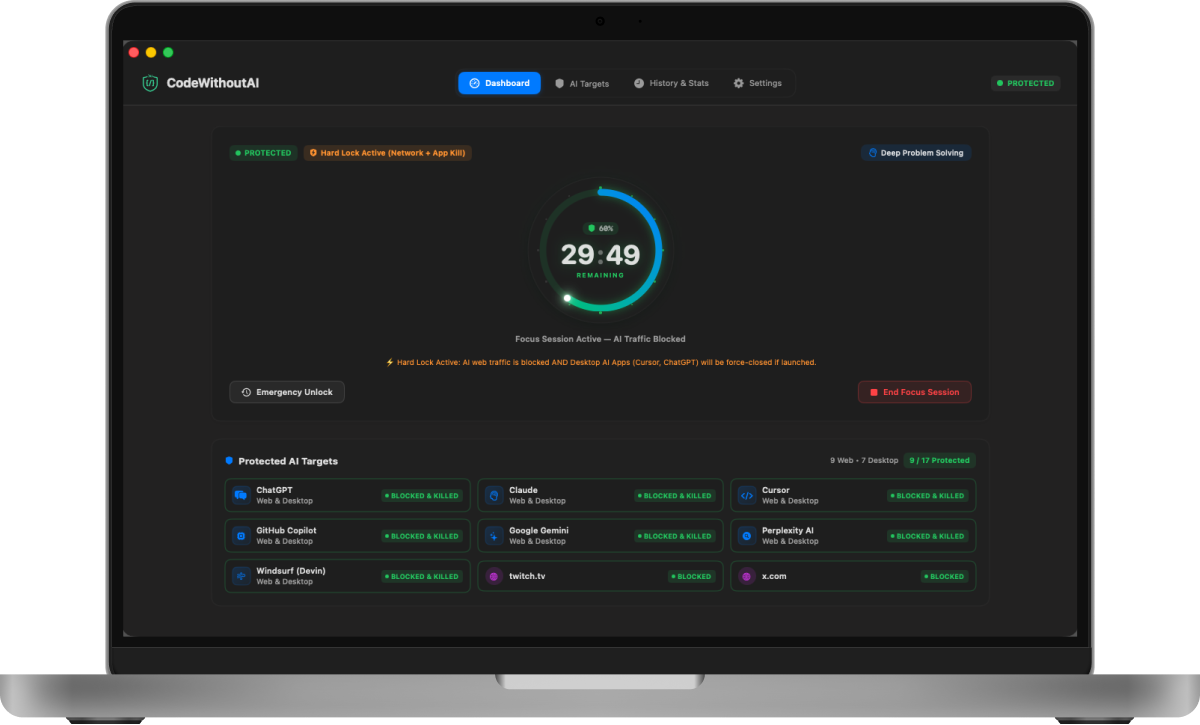
Task: Click the History & Stats clock icon
Action: point(639,83)
